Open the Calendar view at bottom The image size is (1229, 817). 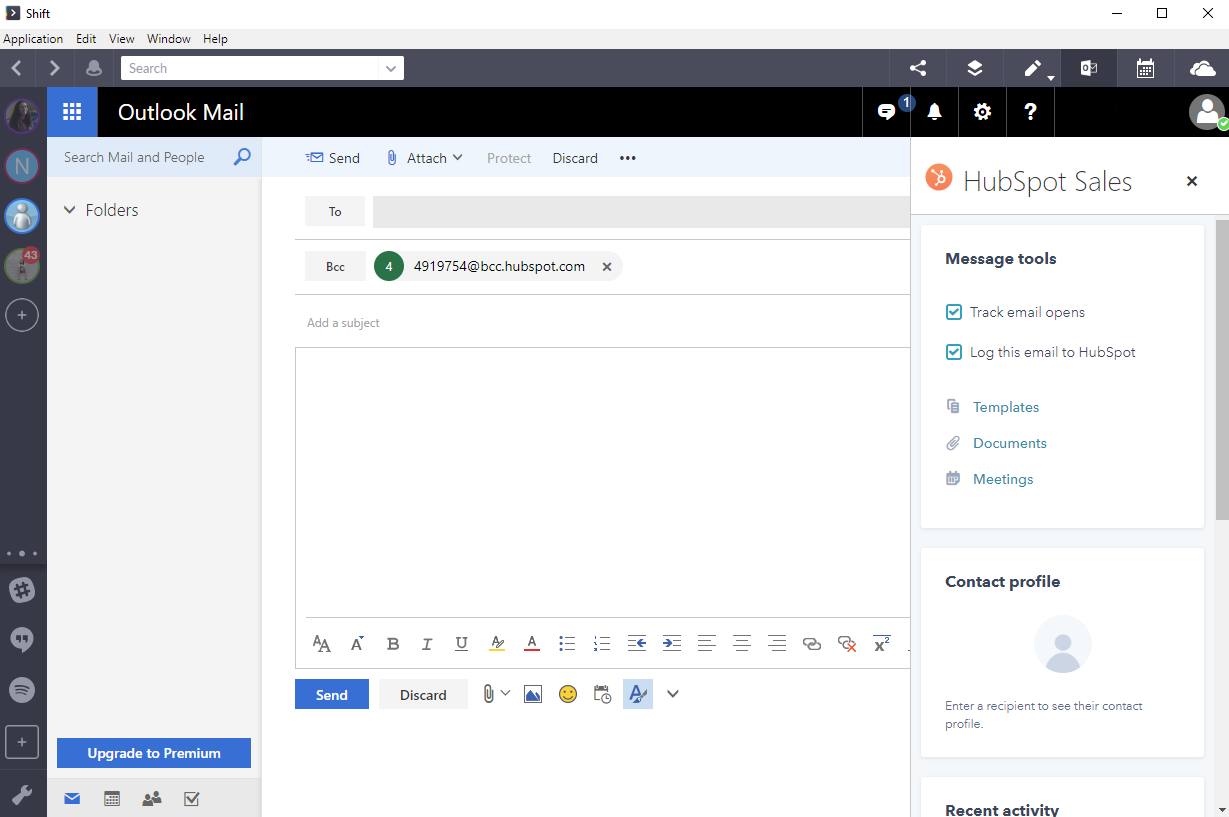[x=112, y=799]
